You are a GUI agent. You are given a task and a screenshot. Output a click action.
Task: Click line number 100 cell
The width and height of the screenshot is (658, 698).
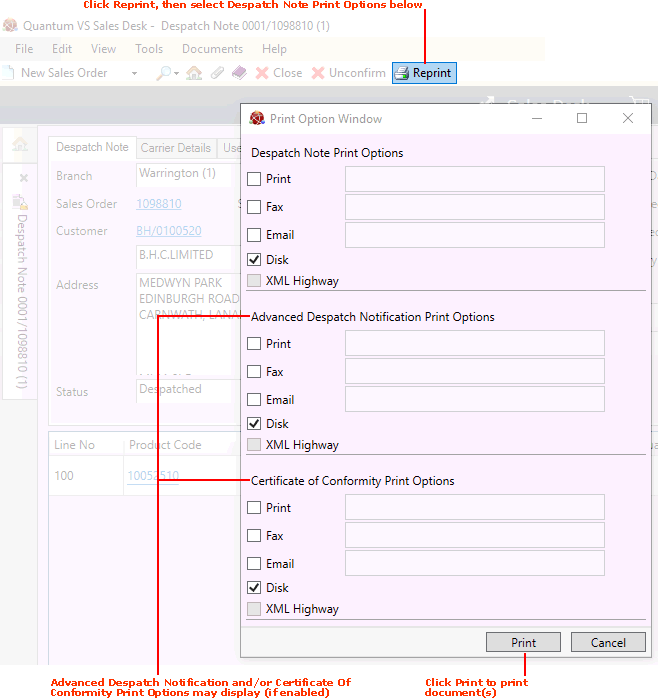(86, 476)
